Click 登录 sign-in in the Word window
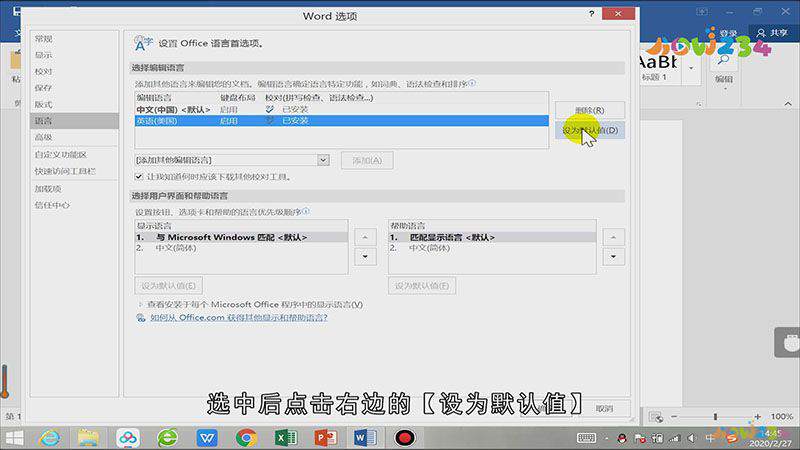800x450 pixels. 729,33
